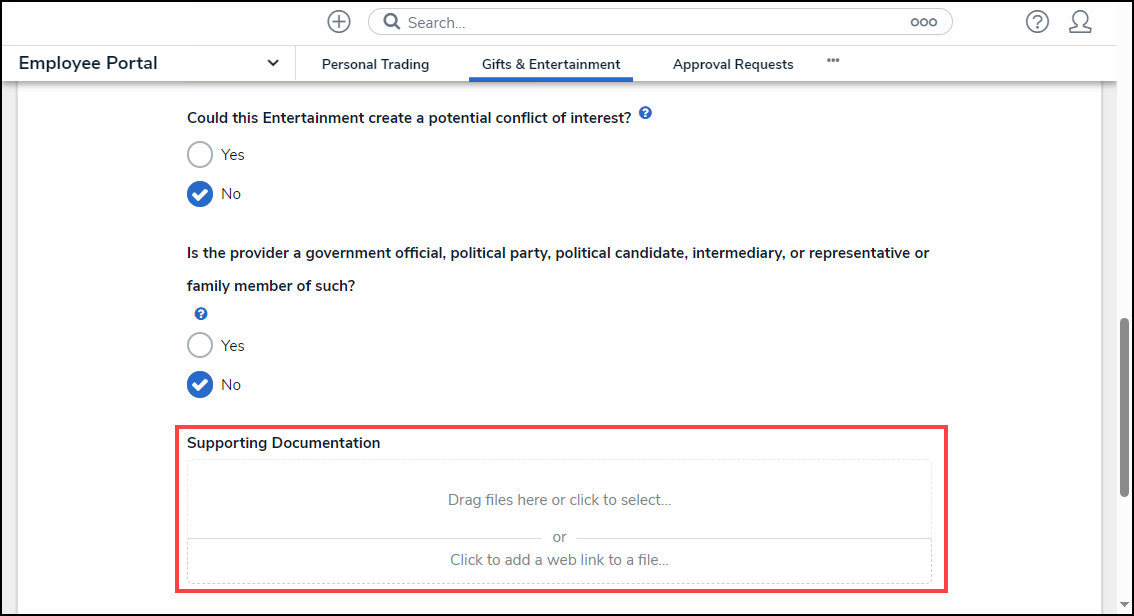The height and width of the screenshot is (616, 1134).
Task: Click 'Drag files here or click to select'
Action: pos(559,500)
